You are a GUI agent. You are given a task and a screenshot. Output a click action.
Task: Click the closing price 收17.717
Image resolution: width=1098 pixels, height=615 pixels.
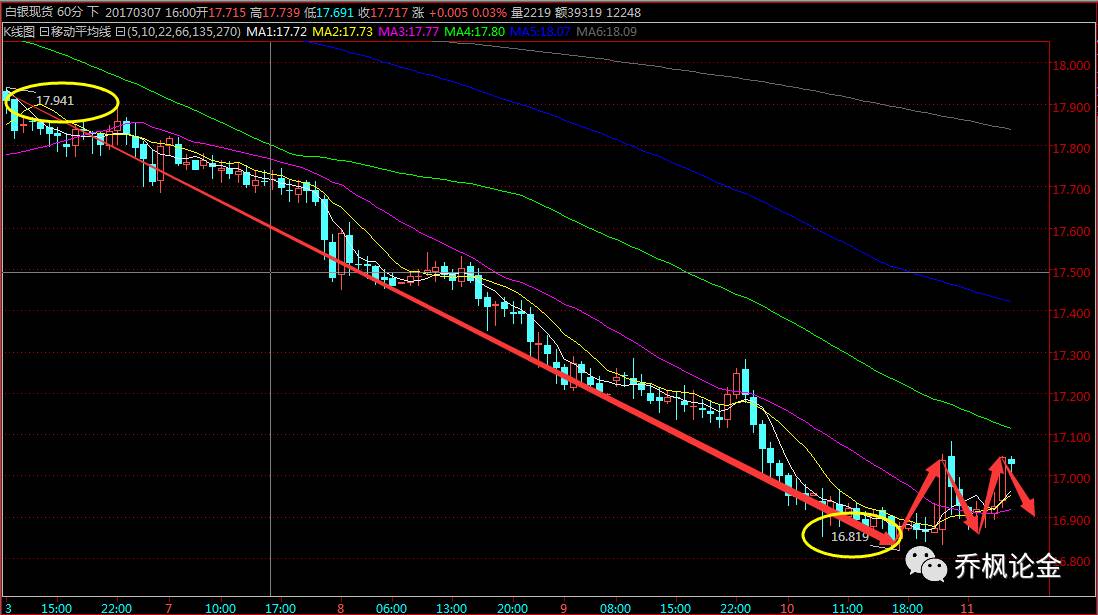382,12
